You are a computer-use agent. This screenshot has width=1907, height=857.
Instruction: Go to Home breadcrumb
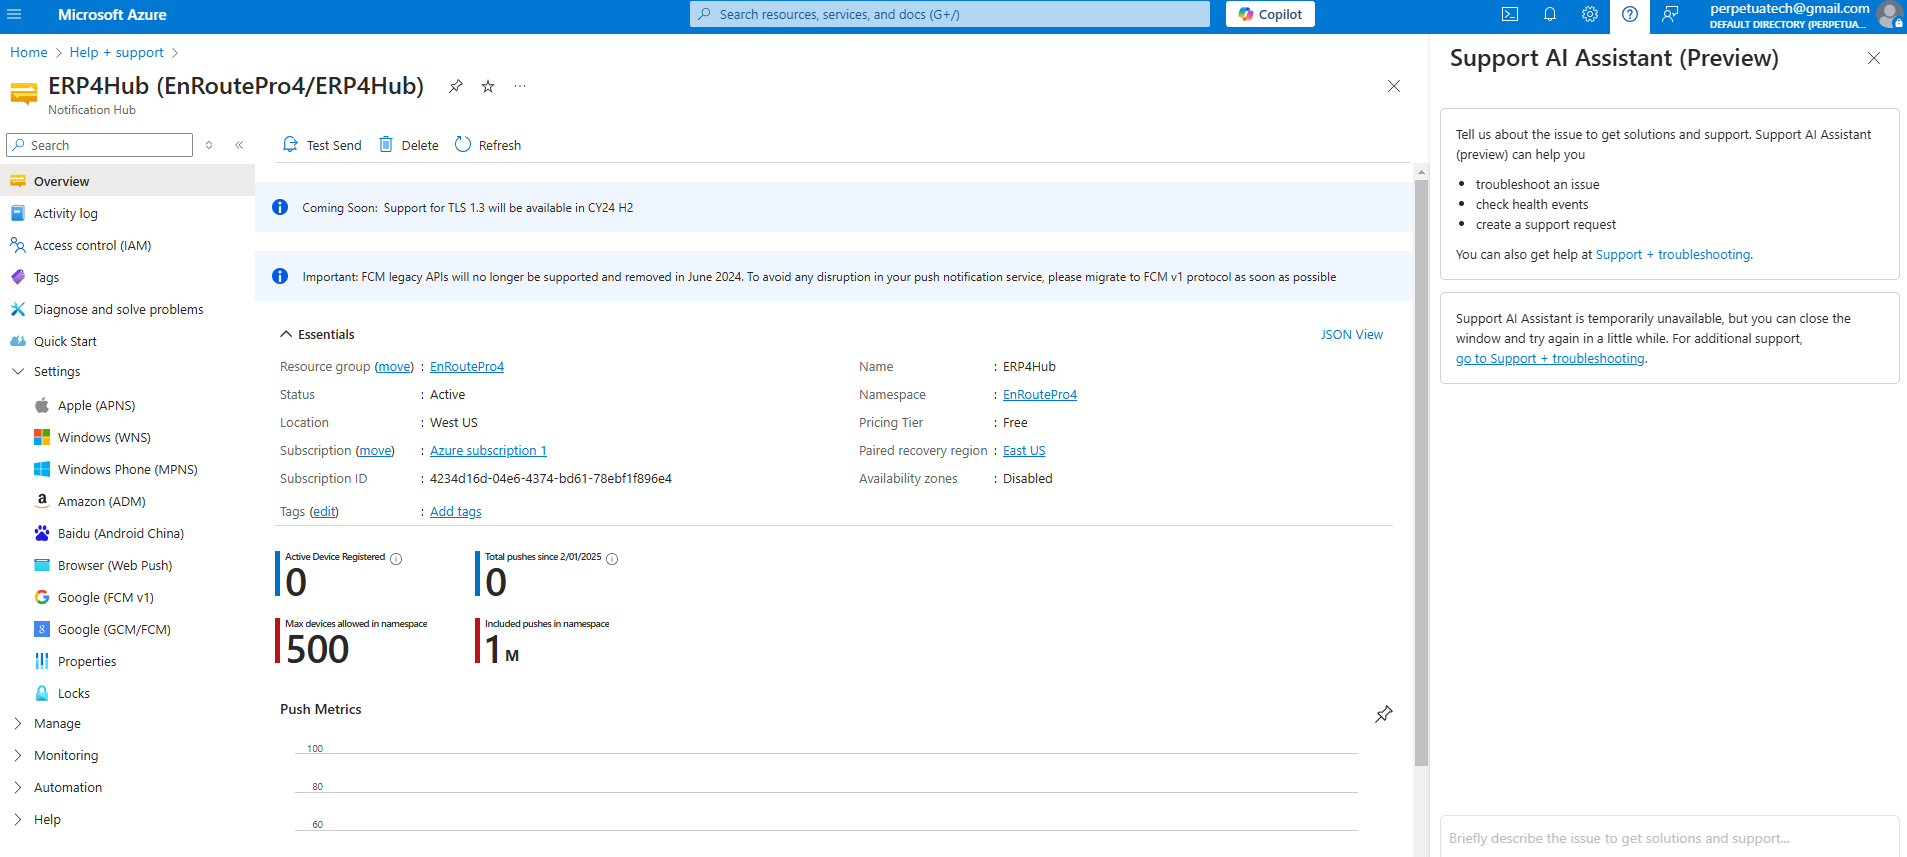point(29,52)
